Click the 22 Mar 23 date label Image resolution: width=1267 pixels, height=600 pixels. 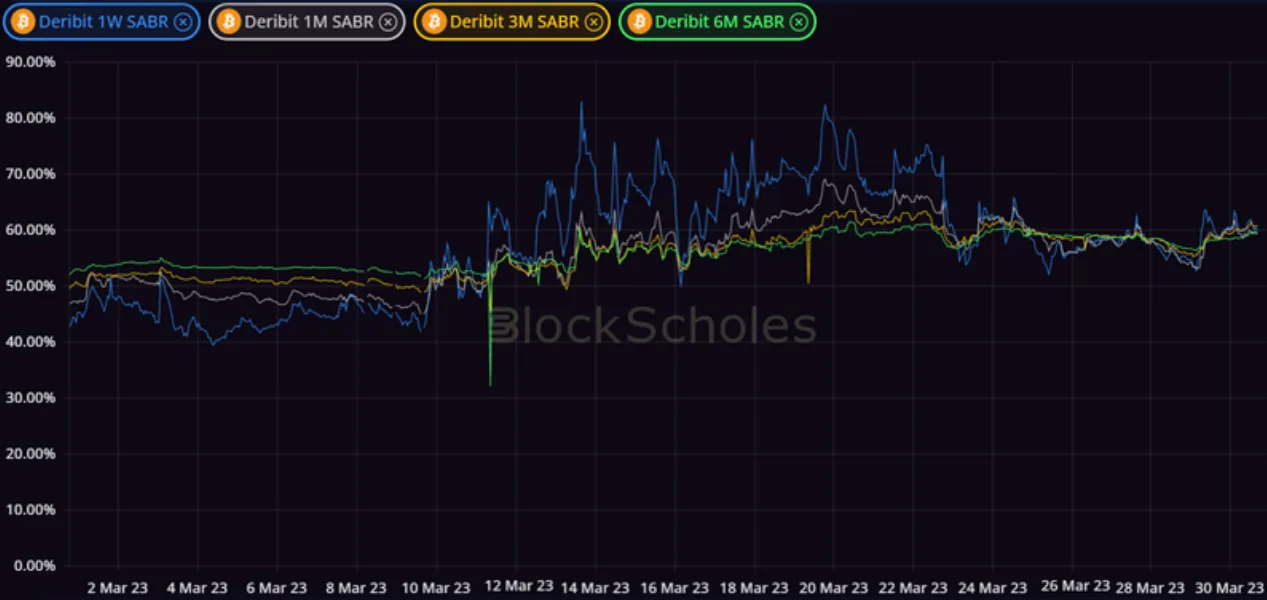coord(912,587)
